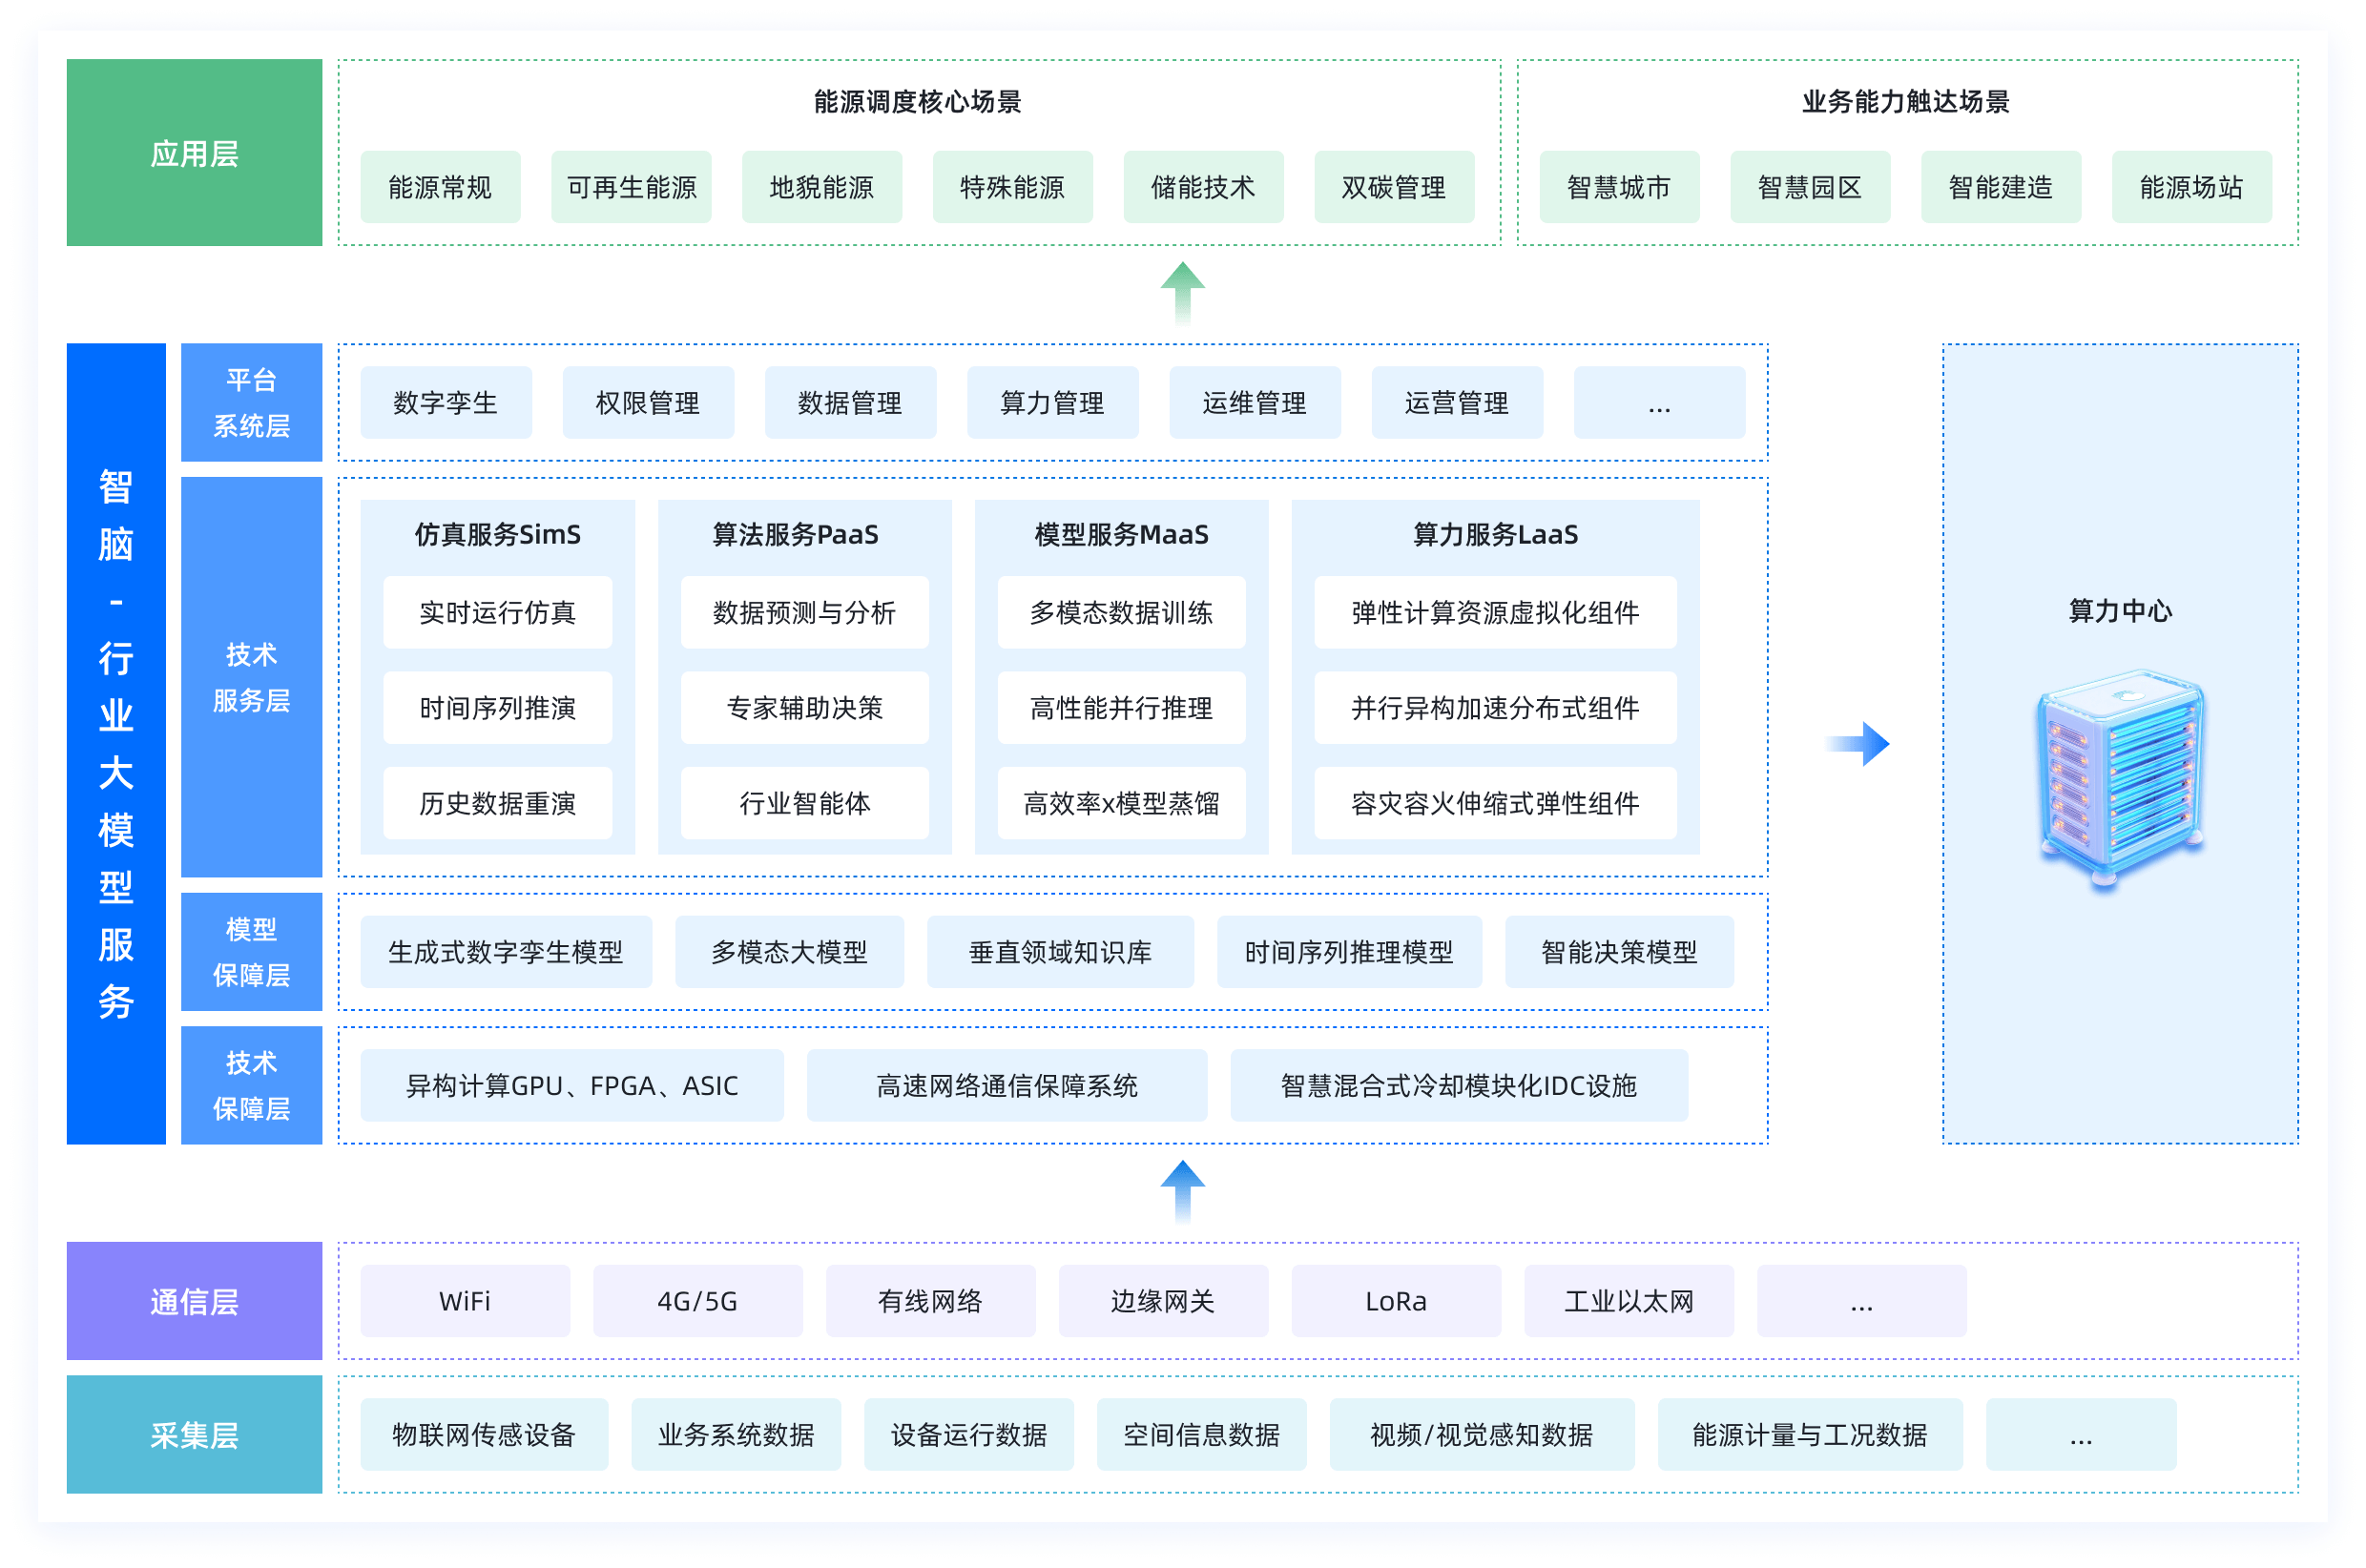Screen dimensions: 2366x1568
Task: Select 多模态大模型 in 模型保障层
Action: tap(790, 952)
